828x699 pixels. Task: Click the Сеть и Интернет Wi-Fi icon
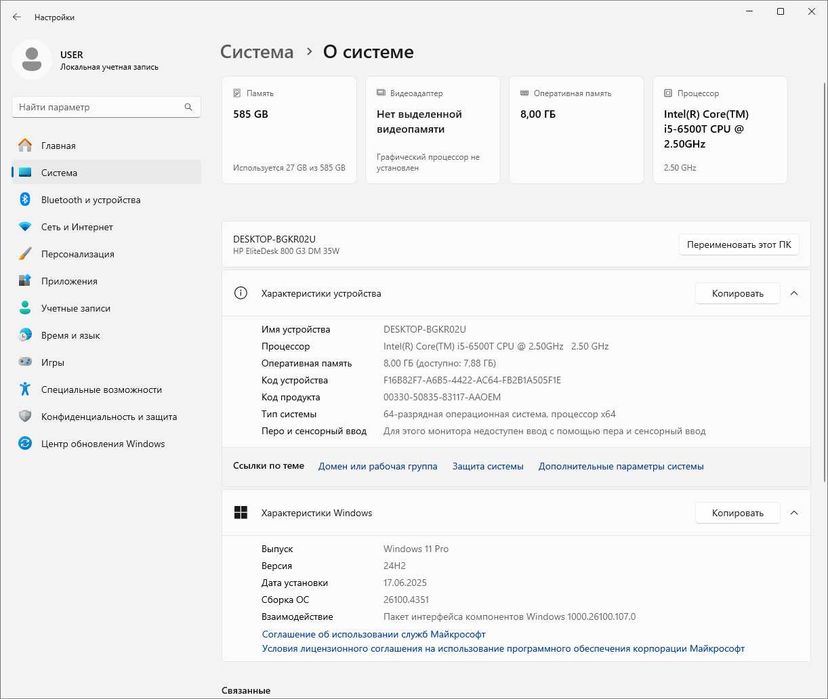tap(25, 227)
